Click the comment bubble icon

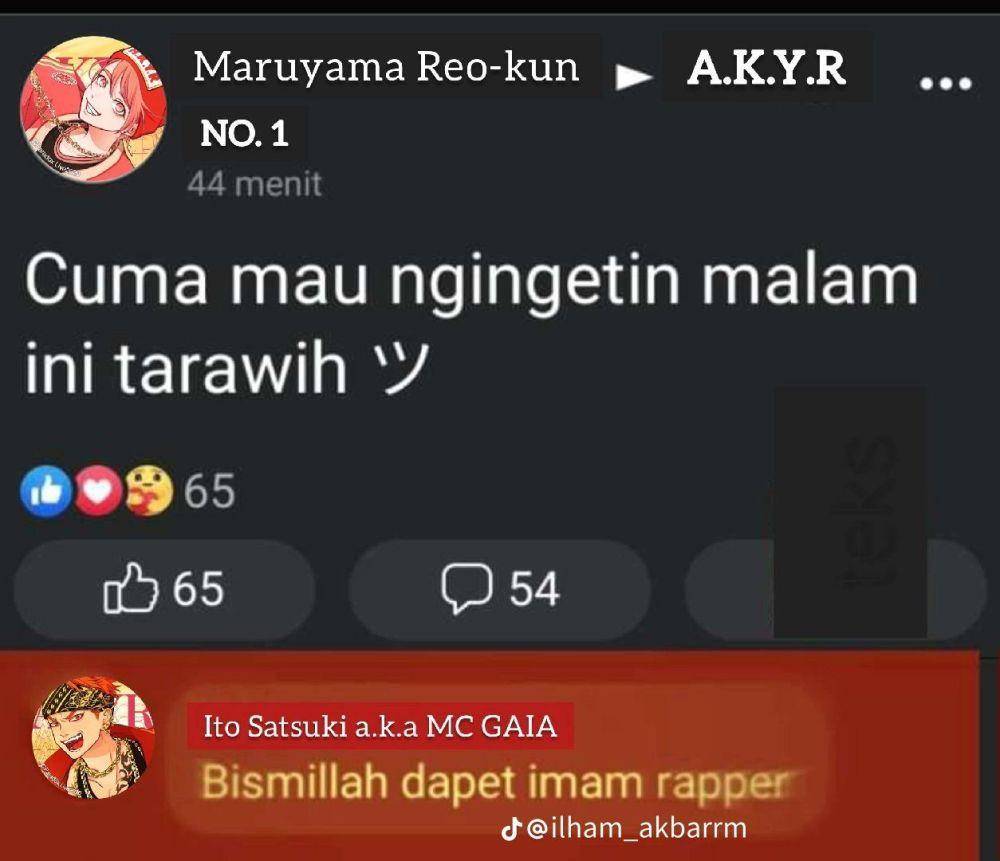point(467,589)
